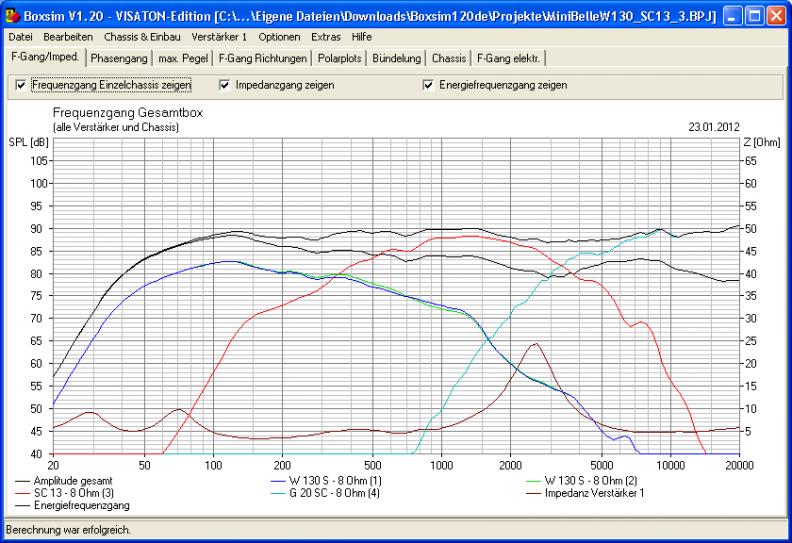The height and width of the screenshot is (543, 792).
Task: Select the F-Gang/Imped. tab
Action: click(45, 57)
